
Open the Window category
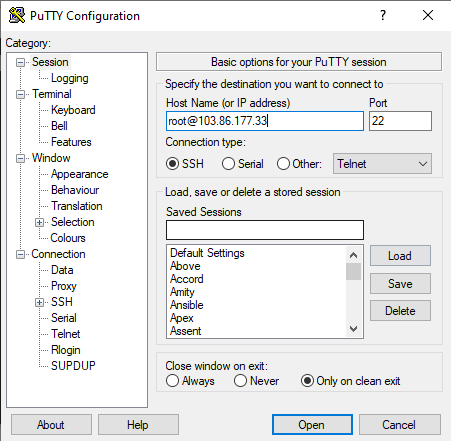coord(51,158)
